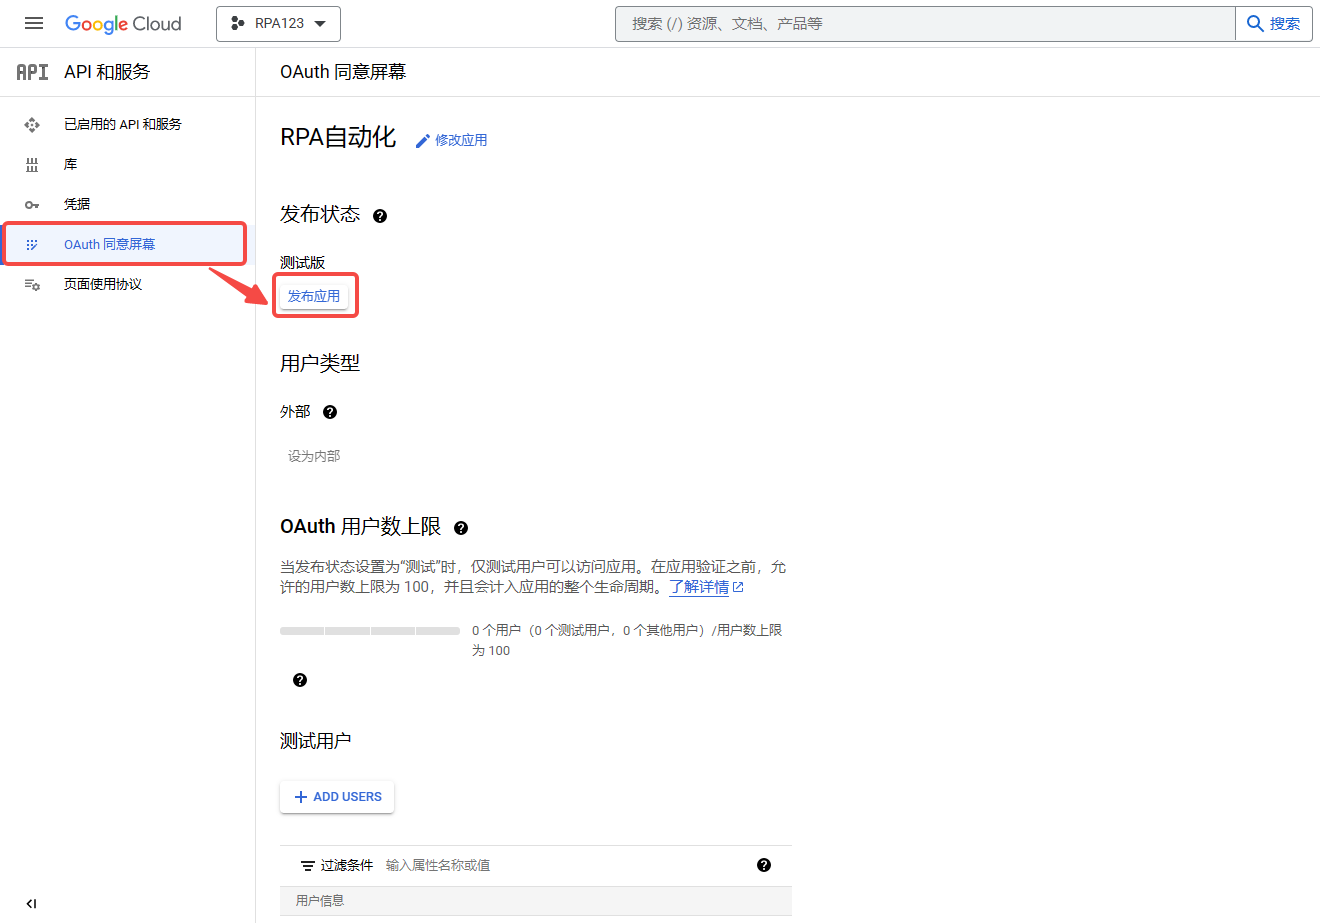
Task: Focus the 输入属性名称或值 filter field
Action: coord(560,865)
